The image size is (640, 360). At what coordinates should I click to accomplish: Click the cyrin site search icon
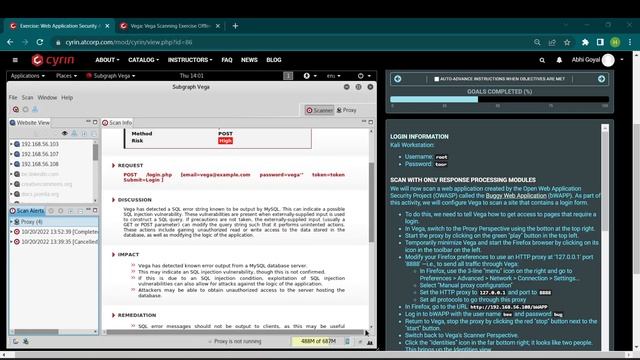(x=542, y=60)
